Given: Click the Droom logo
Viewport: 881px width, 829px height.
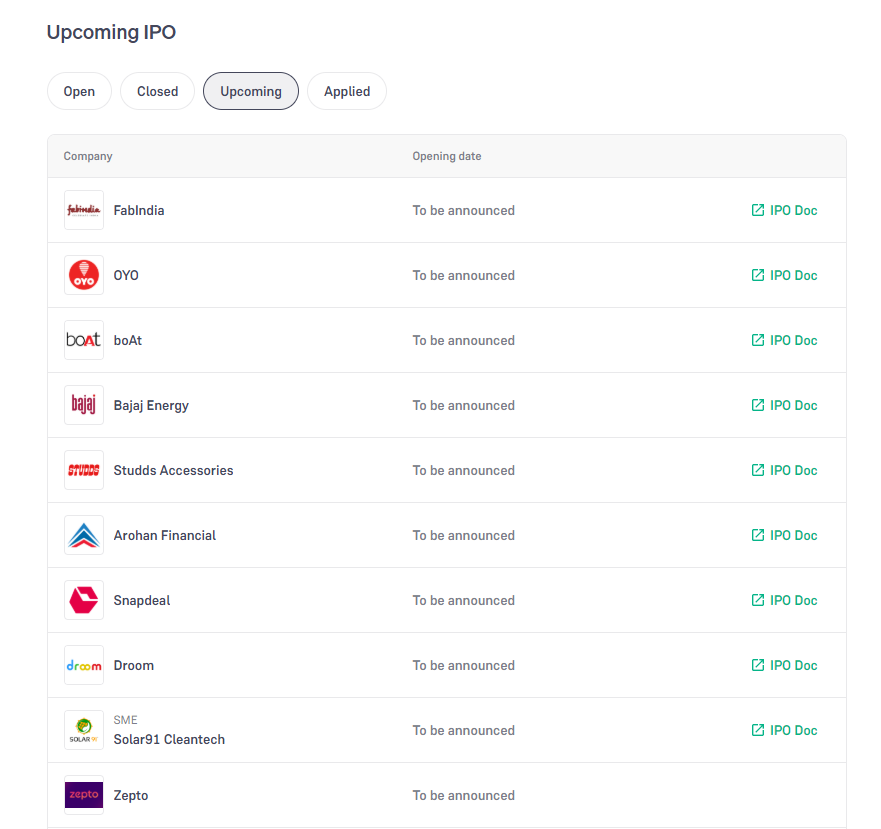Looking at the screenshot, I should (x=84, y=665).
